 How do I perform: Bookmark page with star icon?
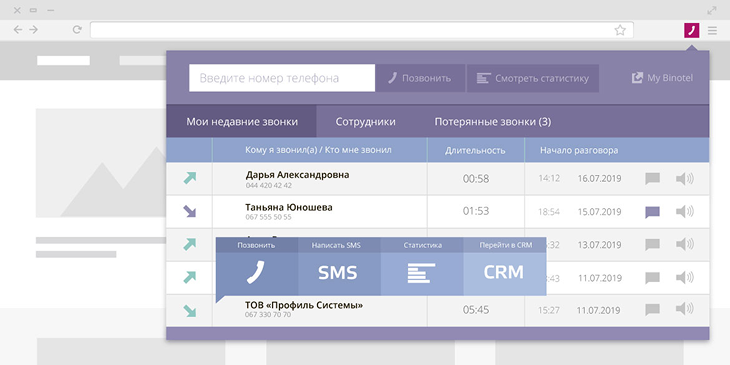[x=620, y=30]
